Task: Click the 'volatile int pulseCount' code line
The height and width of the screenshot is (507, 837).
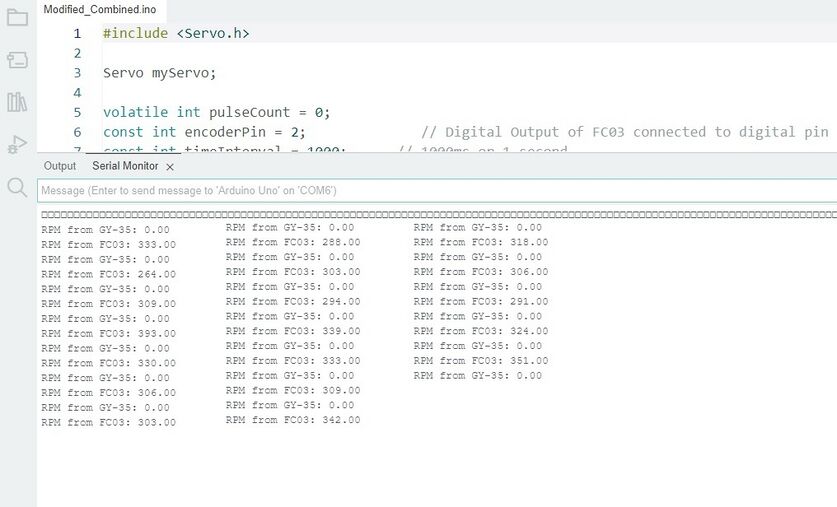Action: (216, 112)
